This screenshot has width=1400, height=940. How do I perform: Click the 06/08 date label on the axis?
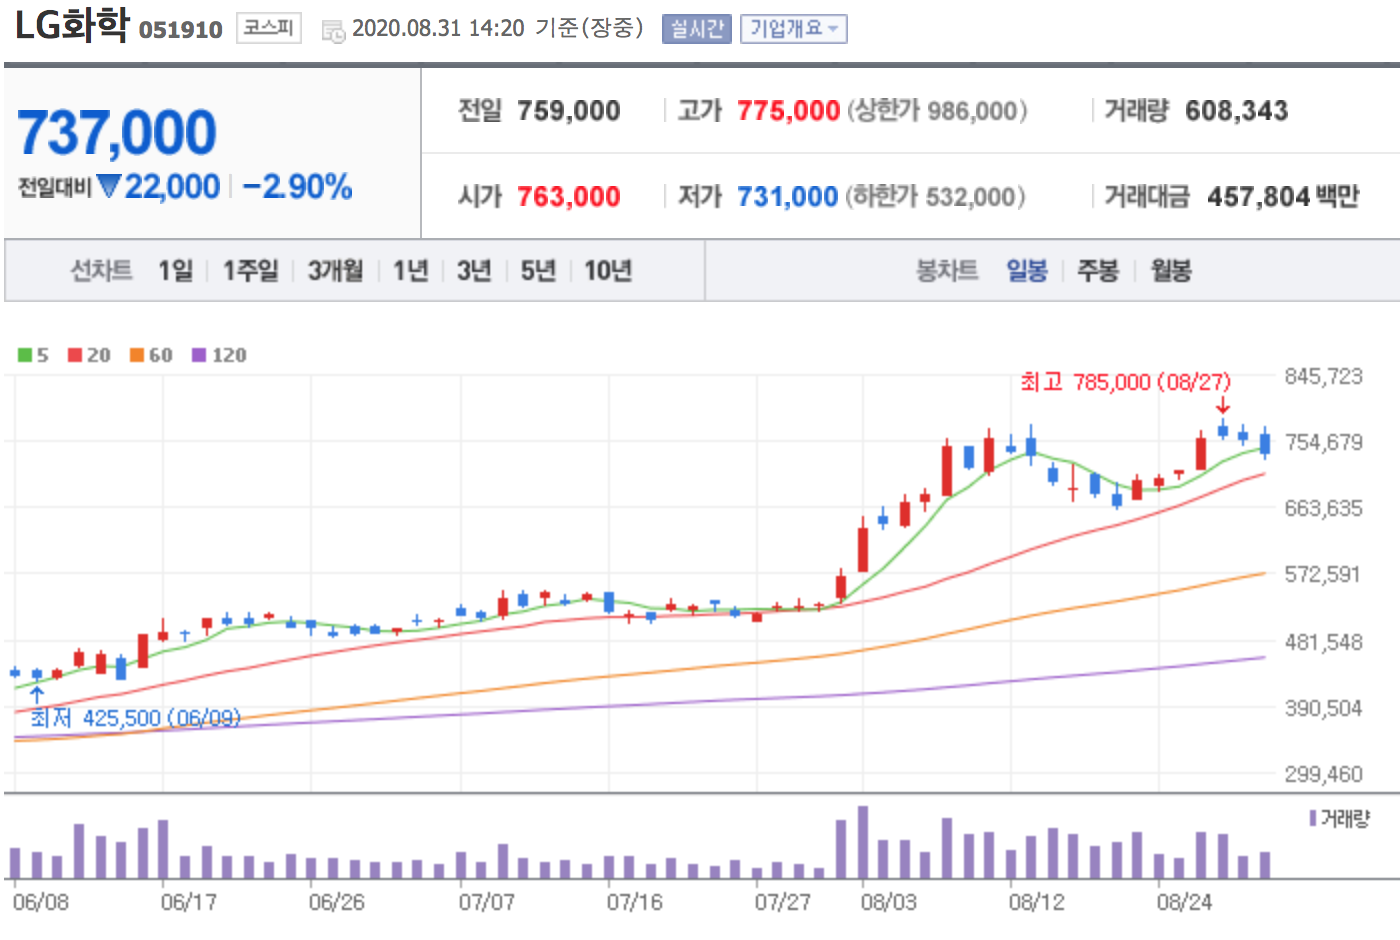41,902
